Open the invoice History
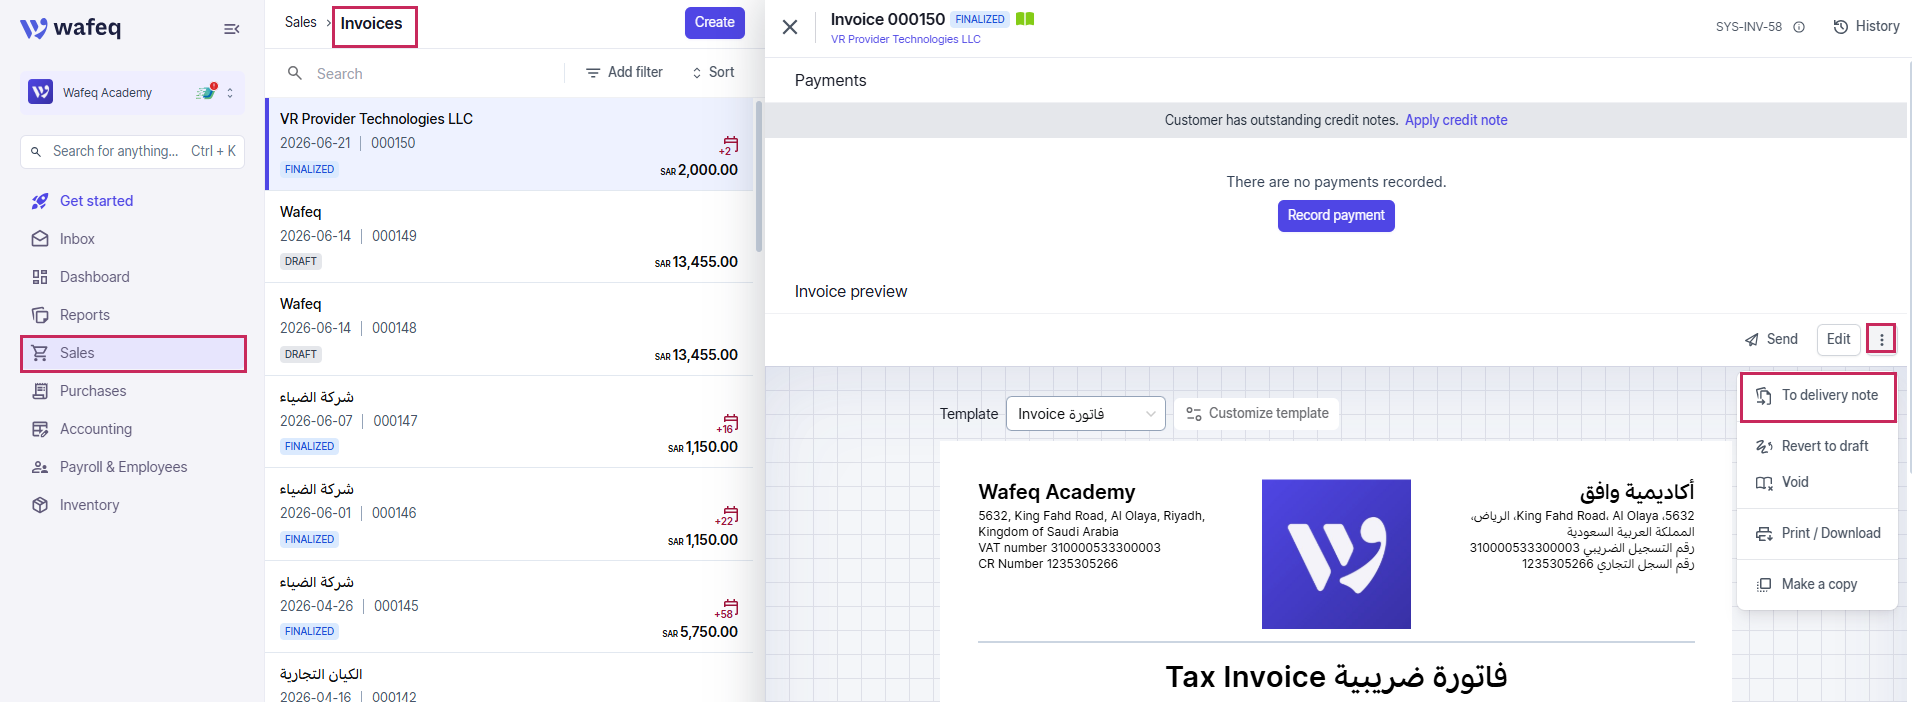The height and width of the screenshot is (702, 1912). point(1866,26)
